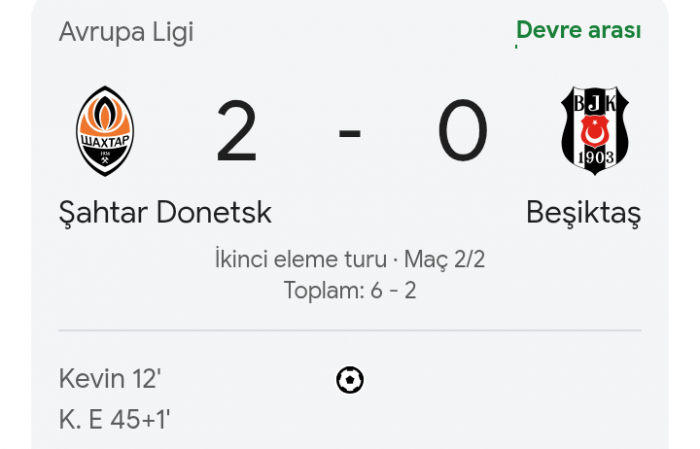The width and height of the screenshot is (700, 449).
Task: Select the Şahtar Donetsk team name
Action: (x=165, y=213)
